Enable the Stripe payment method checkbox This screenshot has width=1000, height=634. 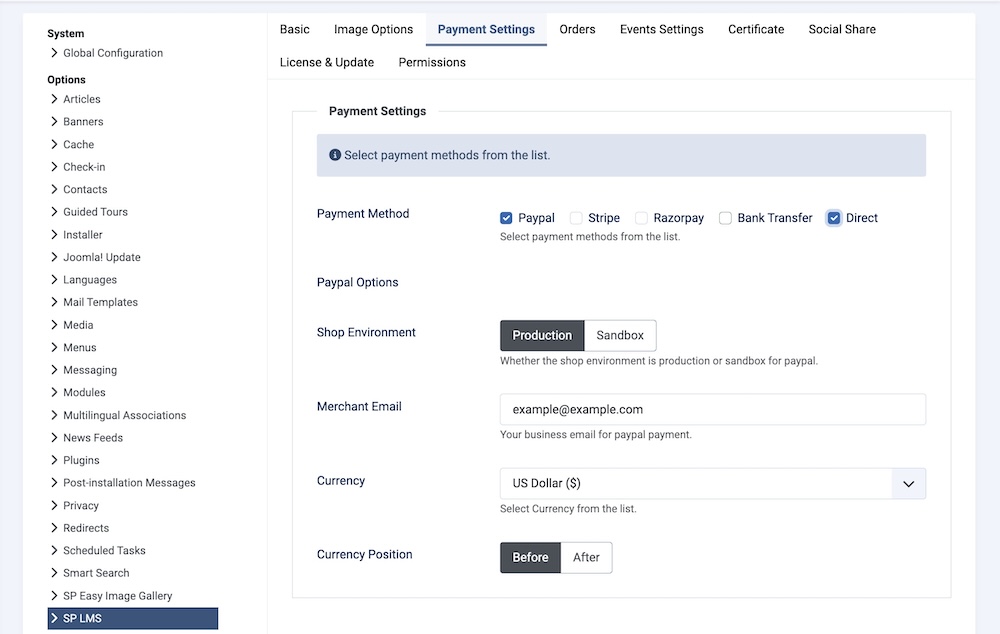[576, 218]
